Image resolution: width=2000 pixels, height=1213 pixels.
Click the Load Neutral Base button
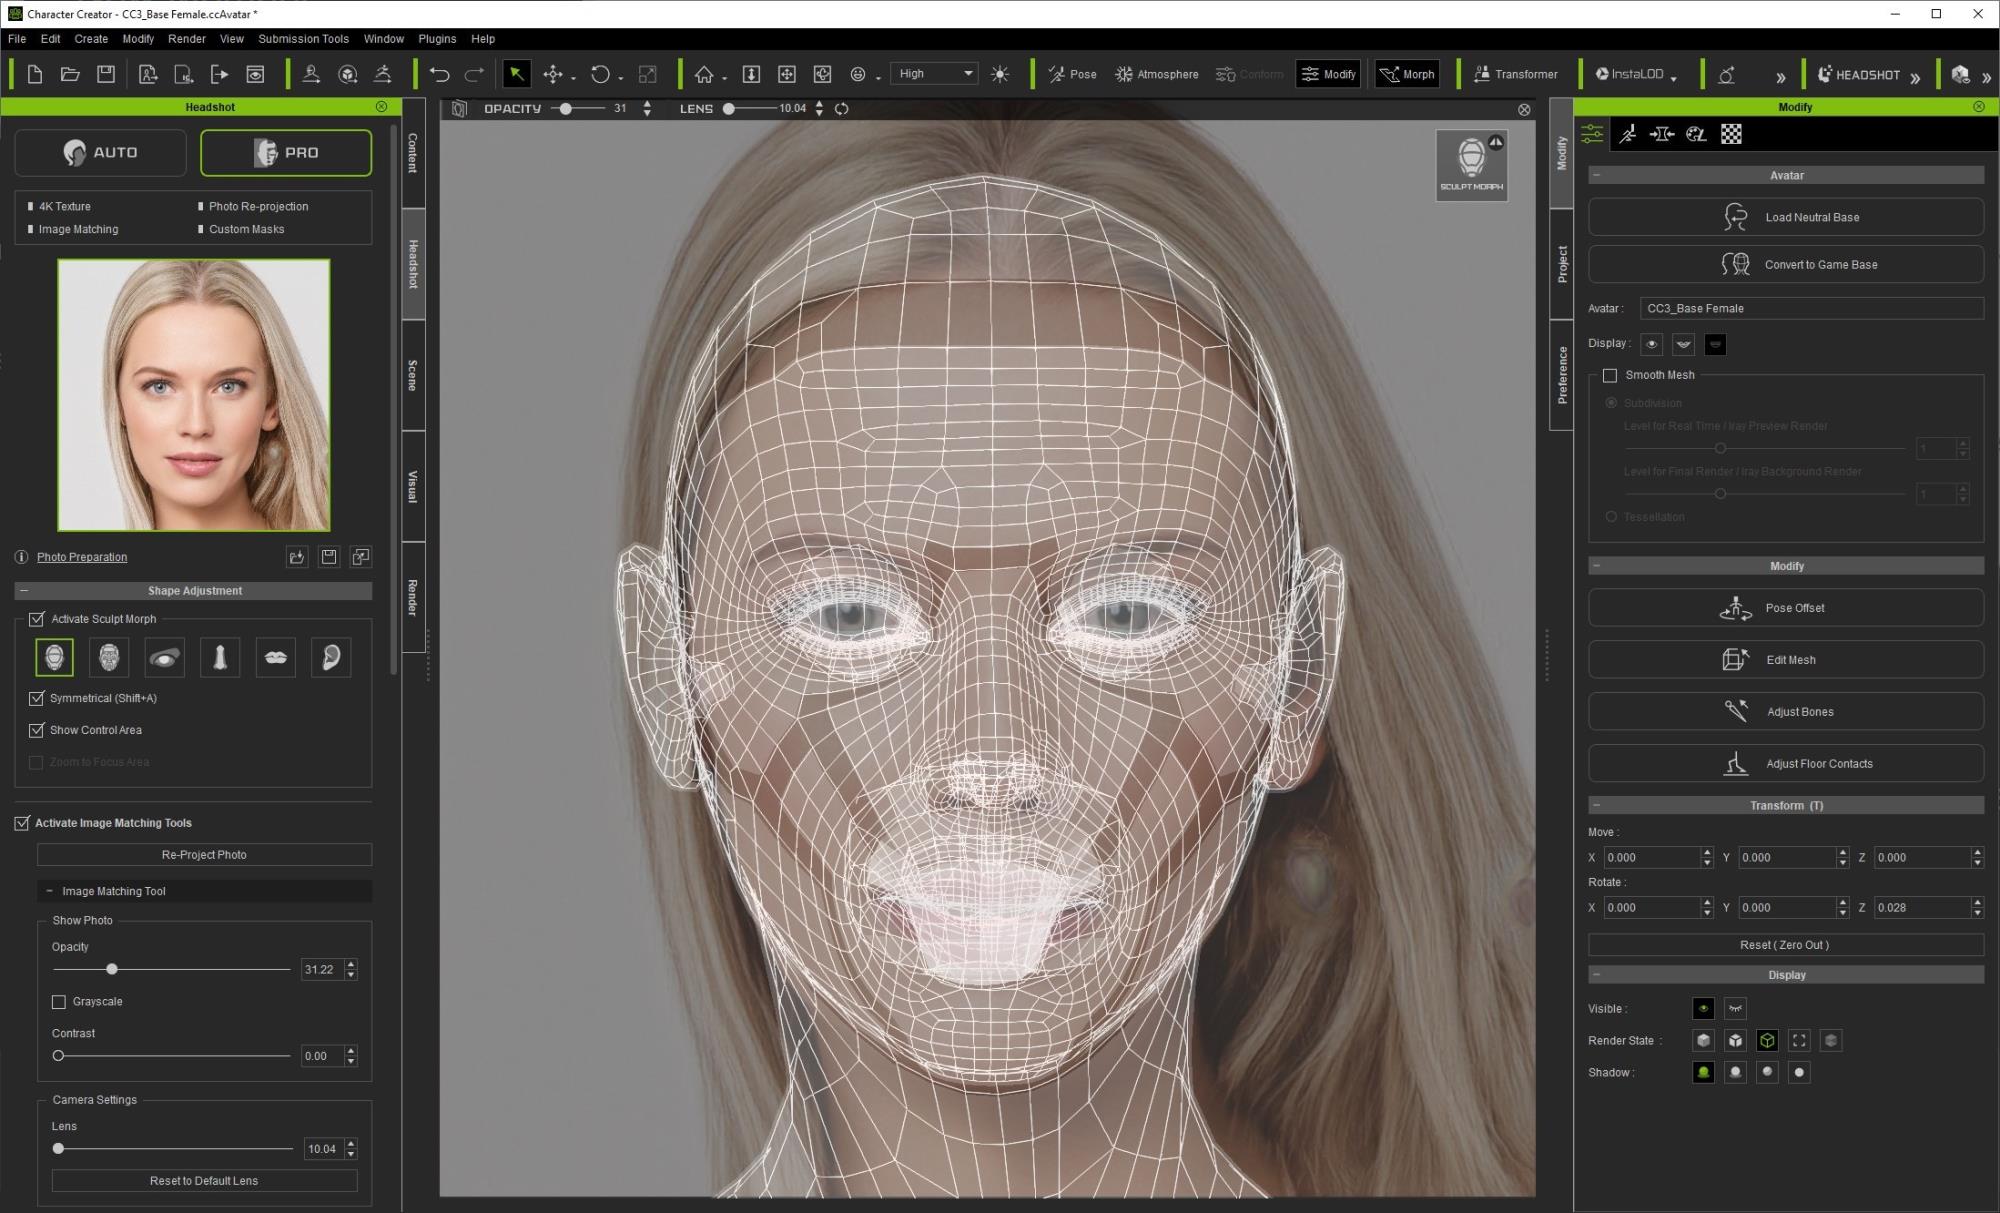click(1786, 216)
